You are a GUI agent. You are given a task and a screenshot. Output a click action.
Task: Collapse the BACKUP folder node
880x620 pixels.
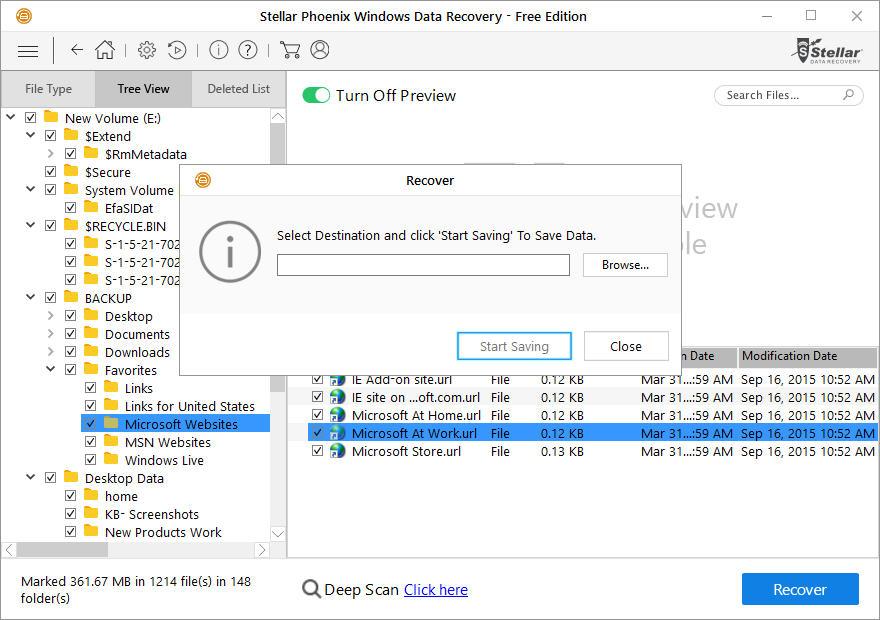(30, 297)
